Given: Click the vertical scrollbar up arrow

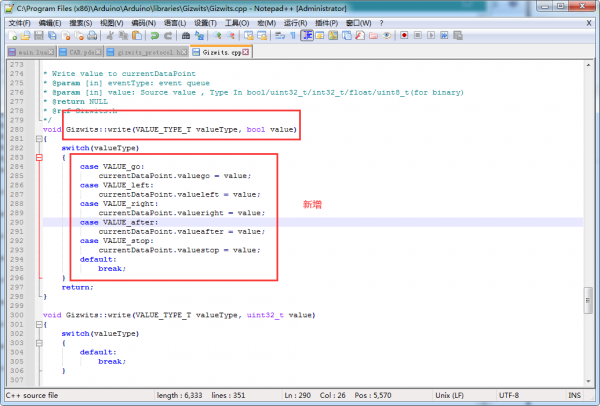Looking at the screenshot, I should coord(588,65).
